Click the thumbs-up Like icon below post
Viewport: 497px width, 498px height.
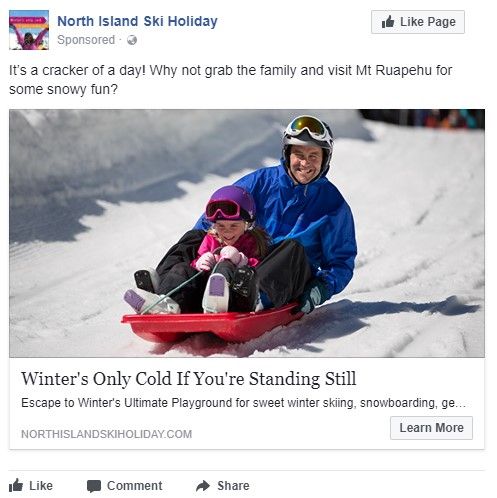(x=16, y=485)
